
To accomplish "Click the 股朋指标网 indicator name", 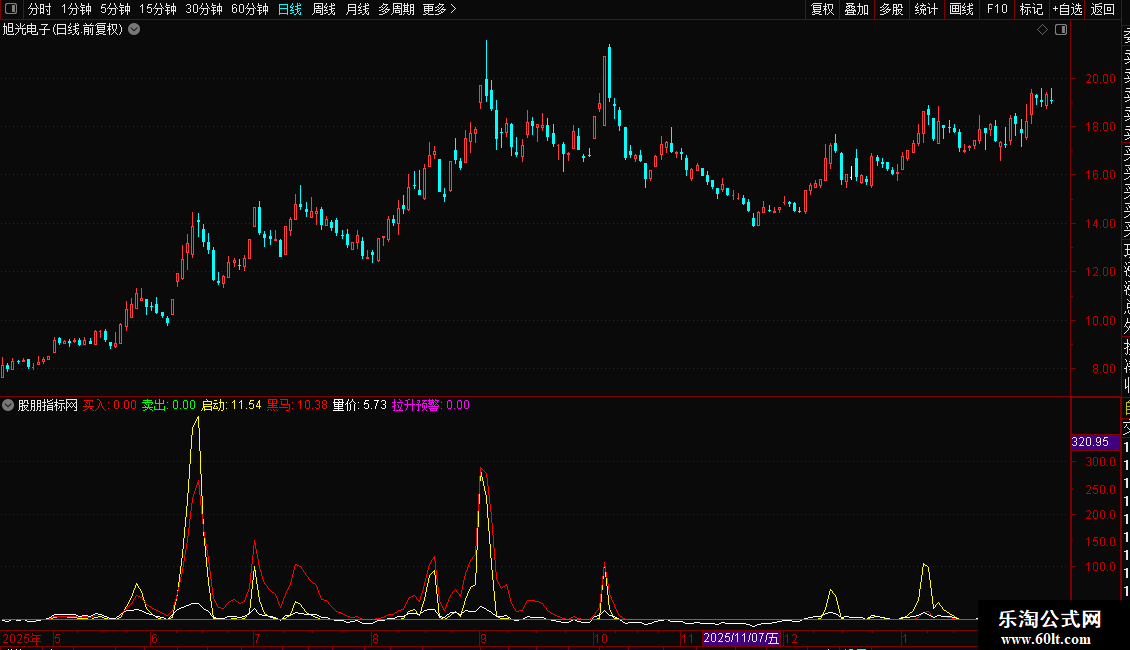I will point(48,405).
